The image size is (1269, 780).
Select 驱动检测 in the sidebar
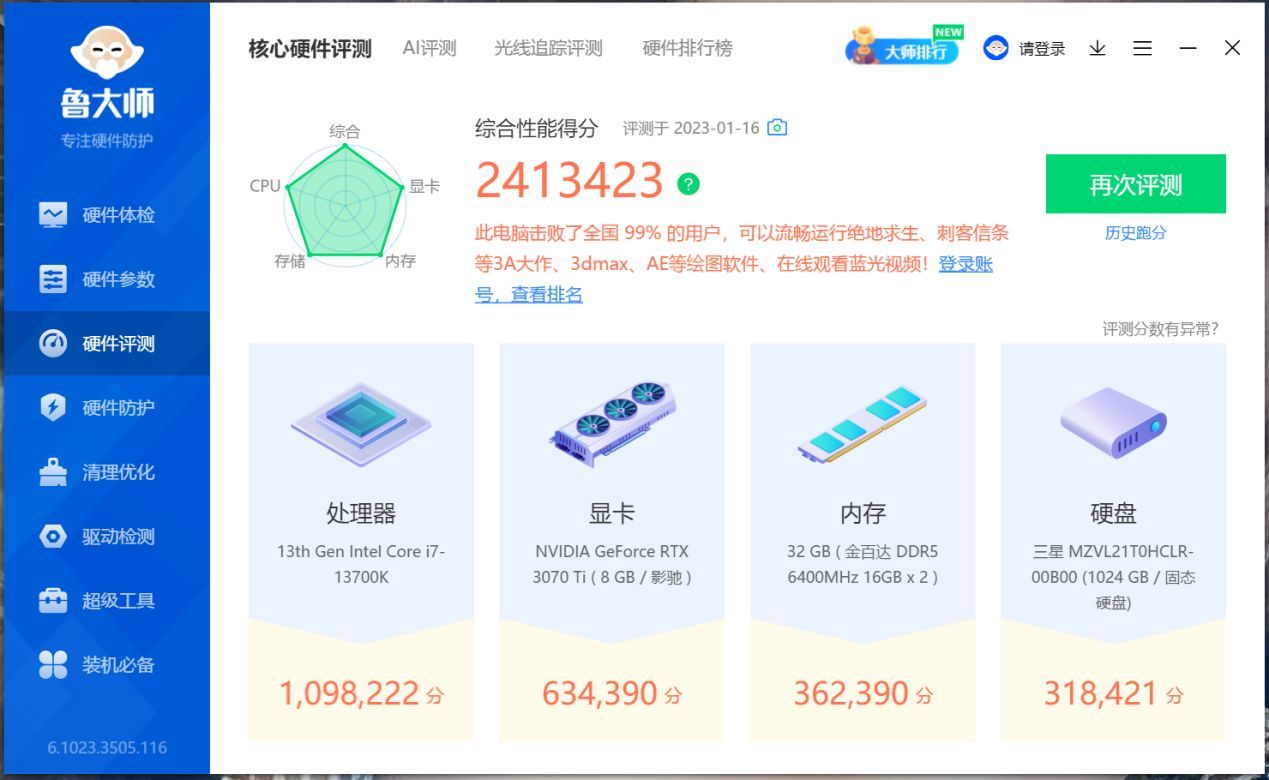coord(105,537)
